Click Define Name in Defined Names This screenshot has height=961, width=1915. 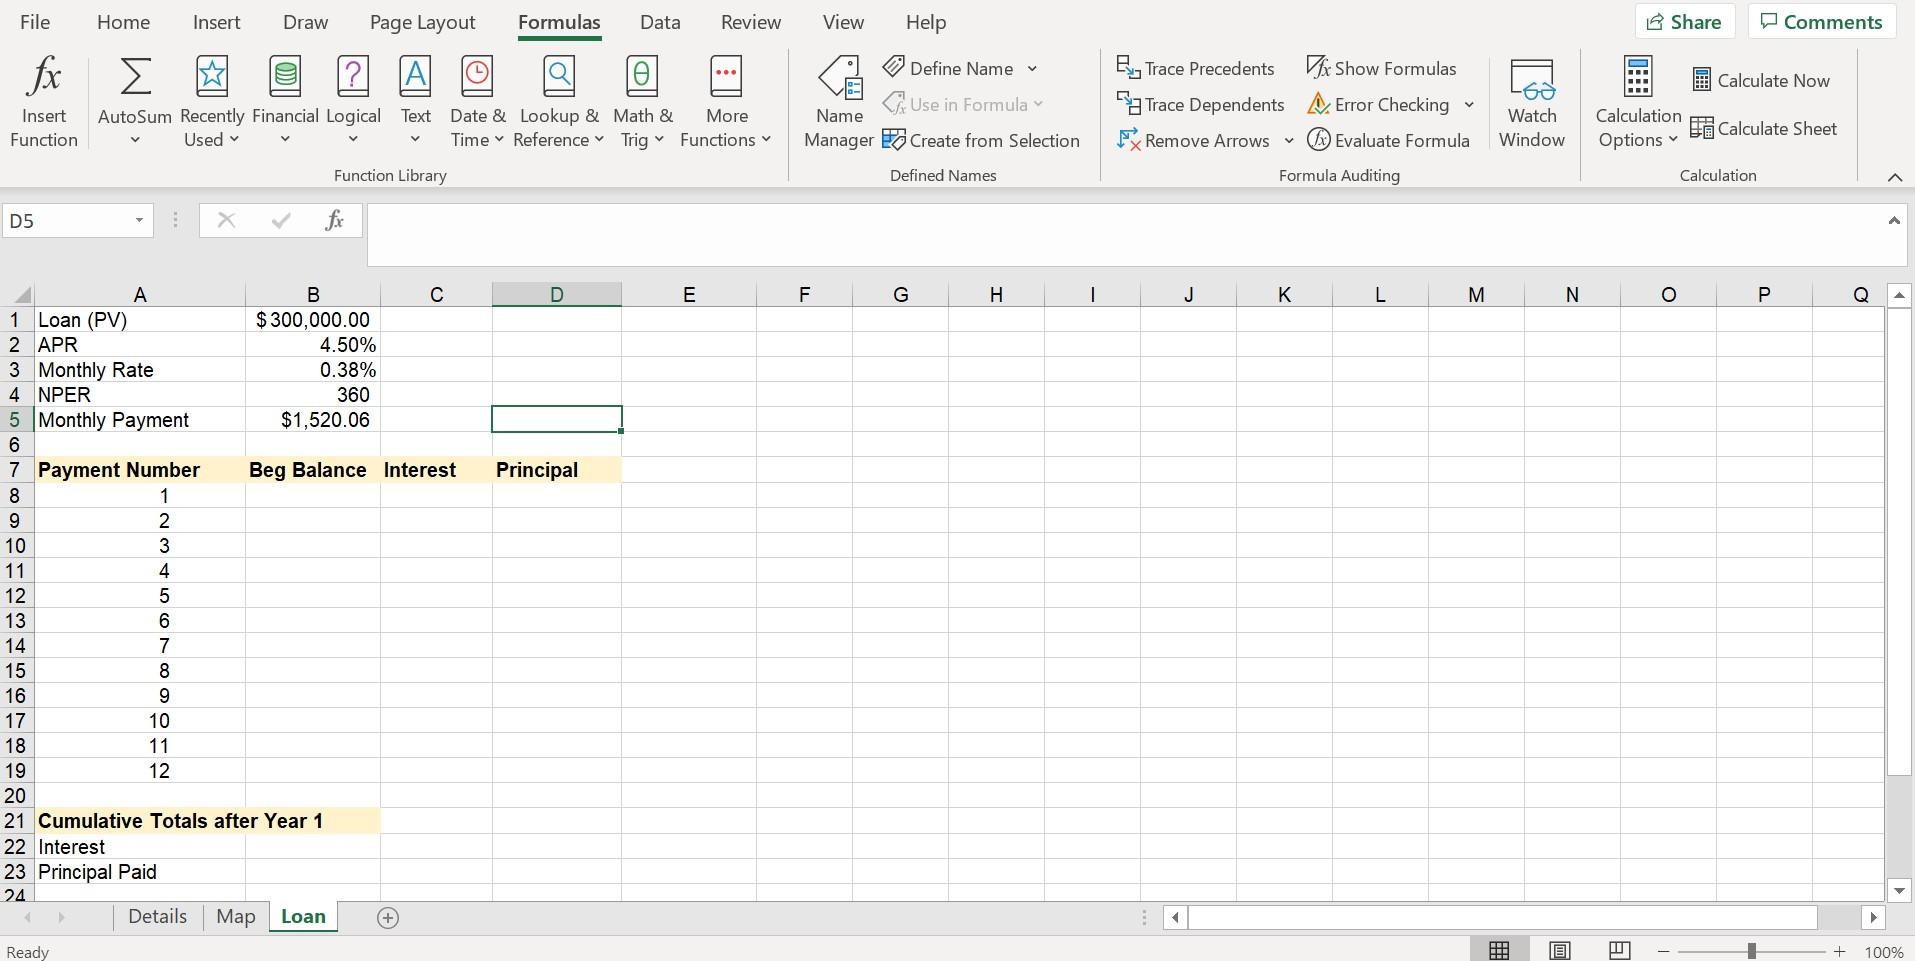tap(961, 68)
